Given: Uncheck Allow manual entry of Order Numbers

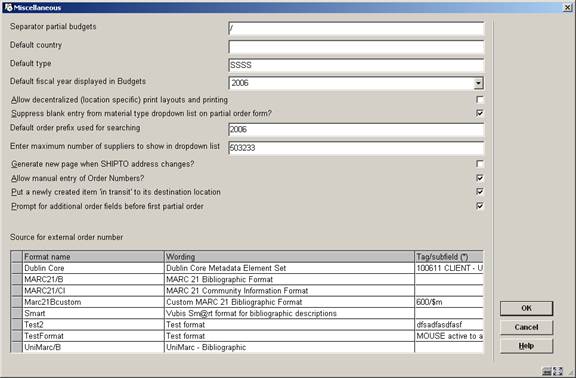Looking at the screenshot, I should coord(479,178).
